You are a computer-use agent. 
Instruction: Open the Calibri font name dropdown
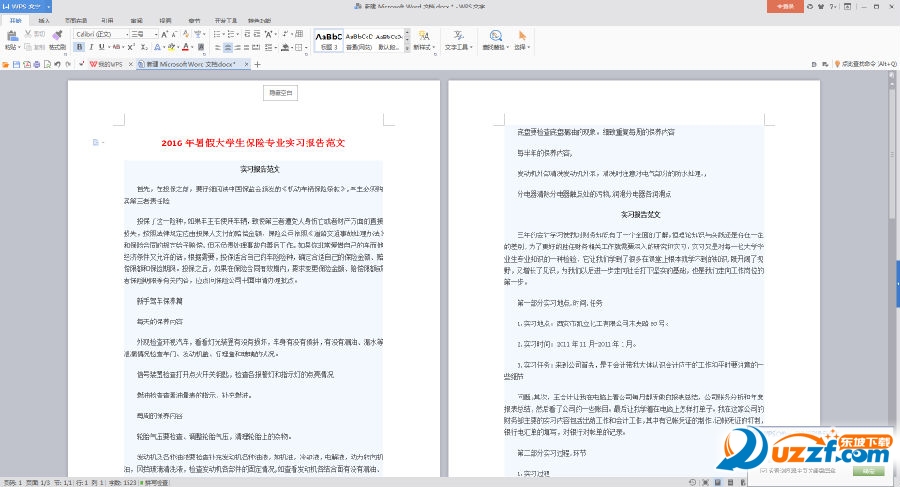pos(128,34)
